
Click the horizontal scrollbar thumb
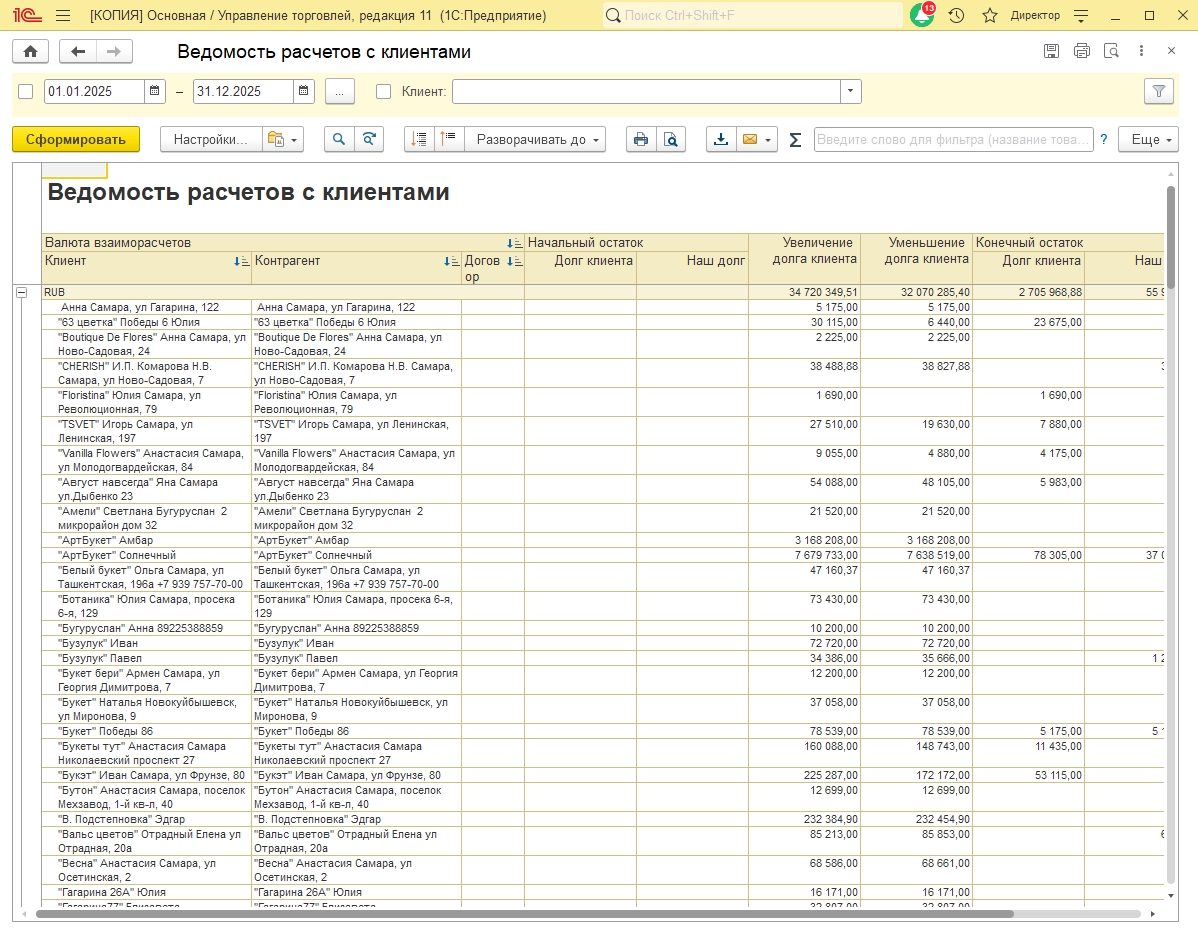click(524, 914)
